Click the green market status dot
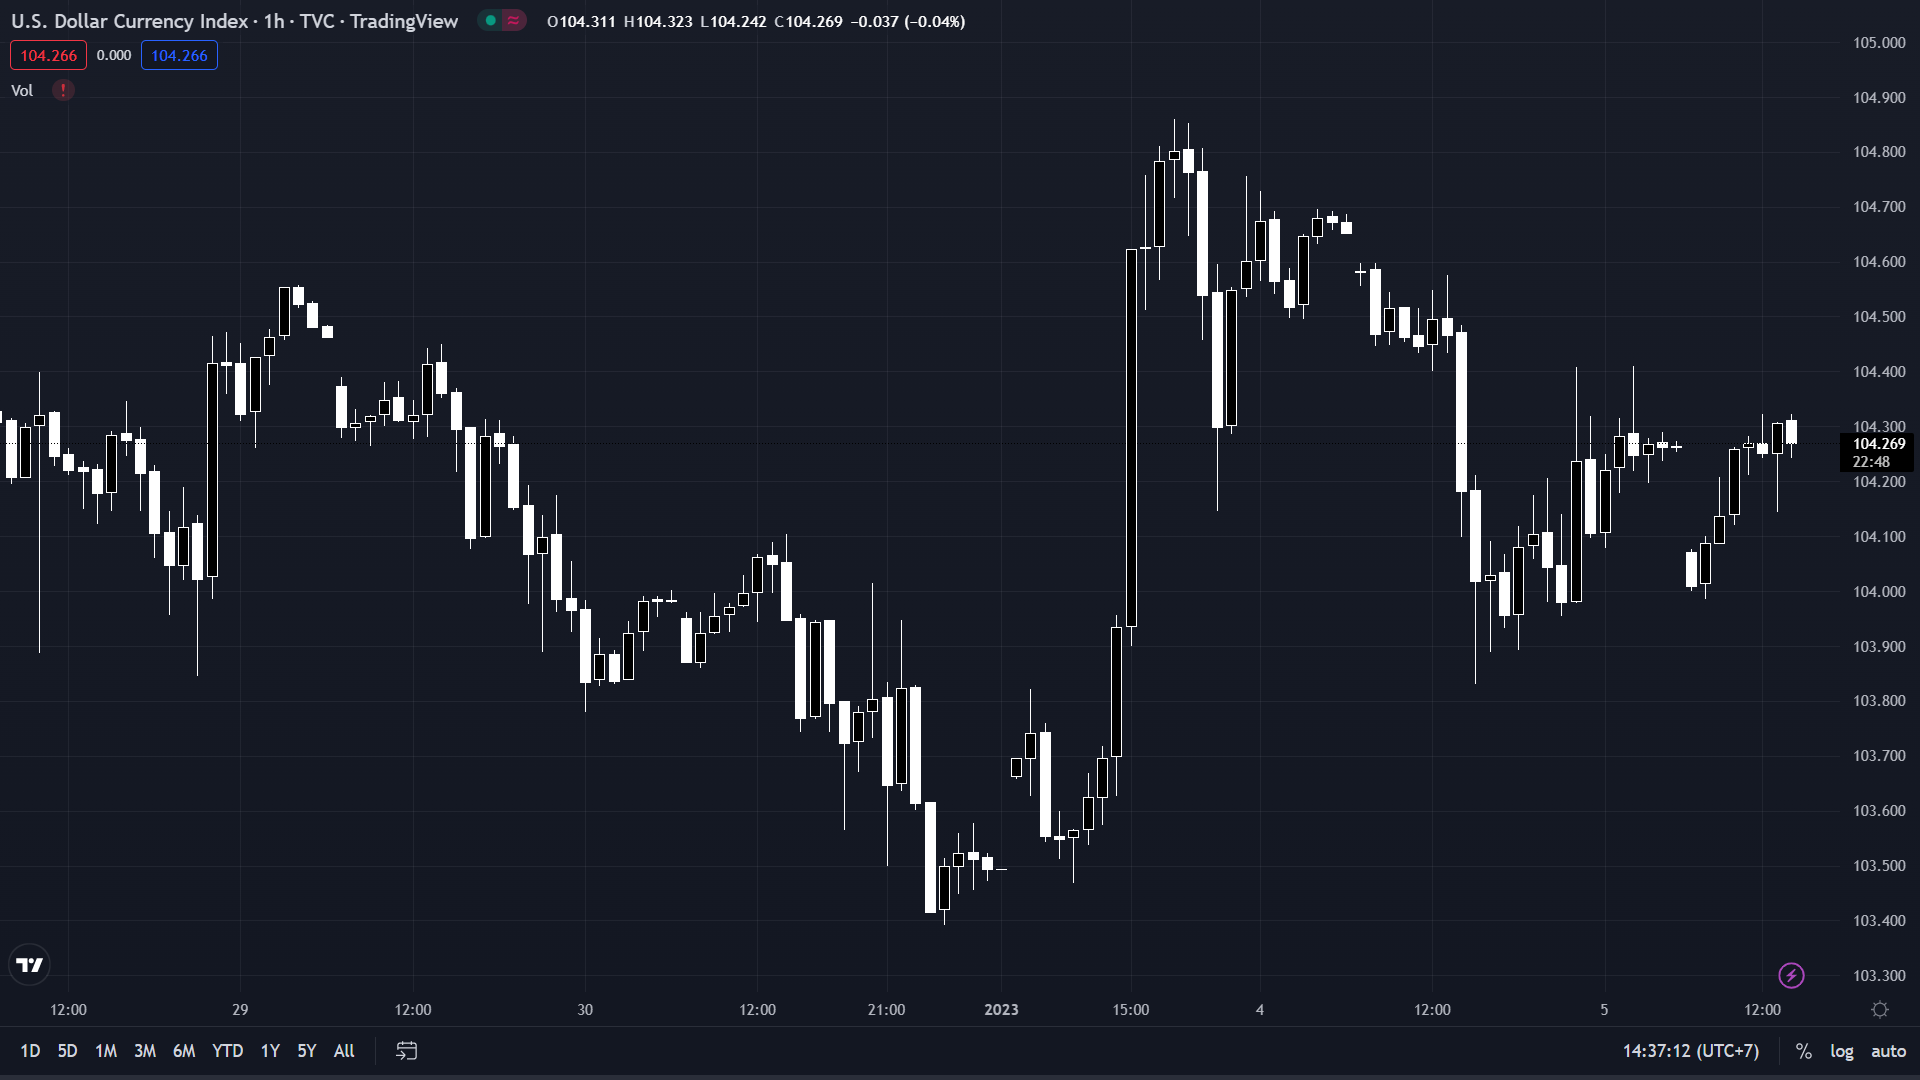The width and height of the screenshot is (1920, 1080). coord(490,21)
